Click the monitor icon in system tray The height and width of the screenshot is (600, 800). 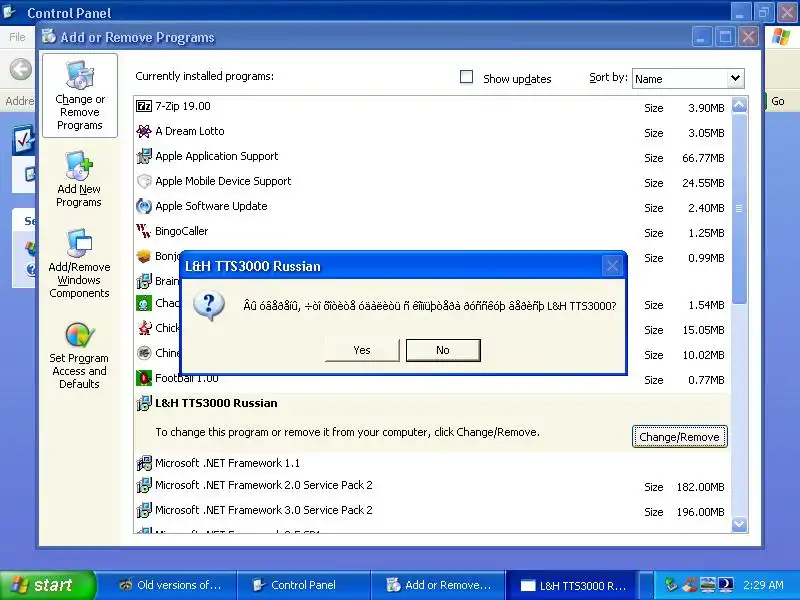tap(707, 585)
